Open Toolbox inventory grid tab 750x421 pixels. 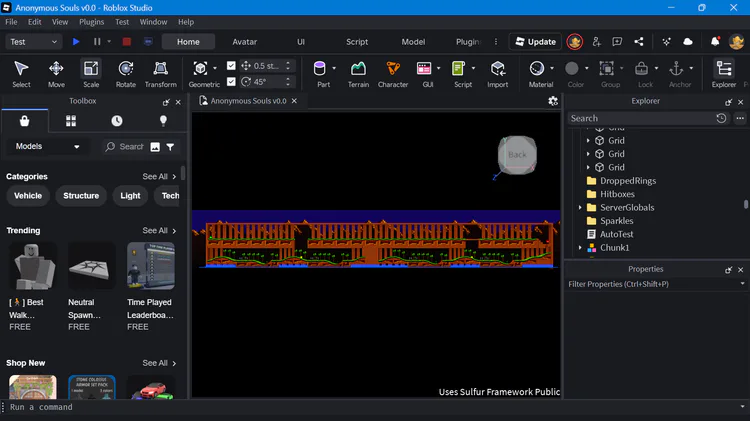coord(71,121)
